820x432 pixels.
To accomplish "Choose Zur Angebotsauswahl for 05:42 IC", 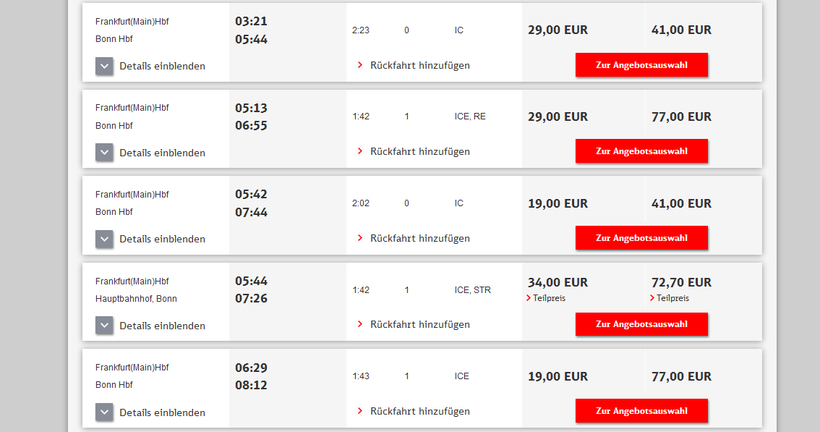I will [641, 238].
